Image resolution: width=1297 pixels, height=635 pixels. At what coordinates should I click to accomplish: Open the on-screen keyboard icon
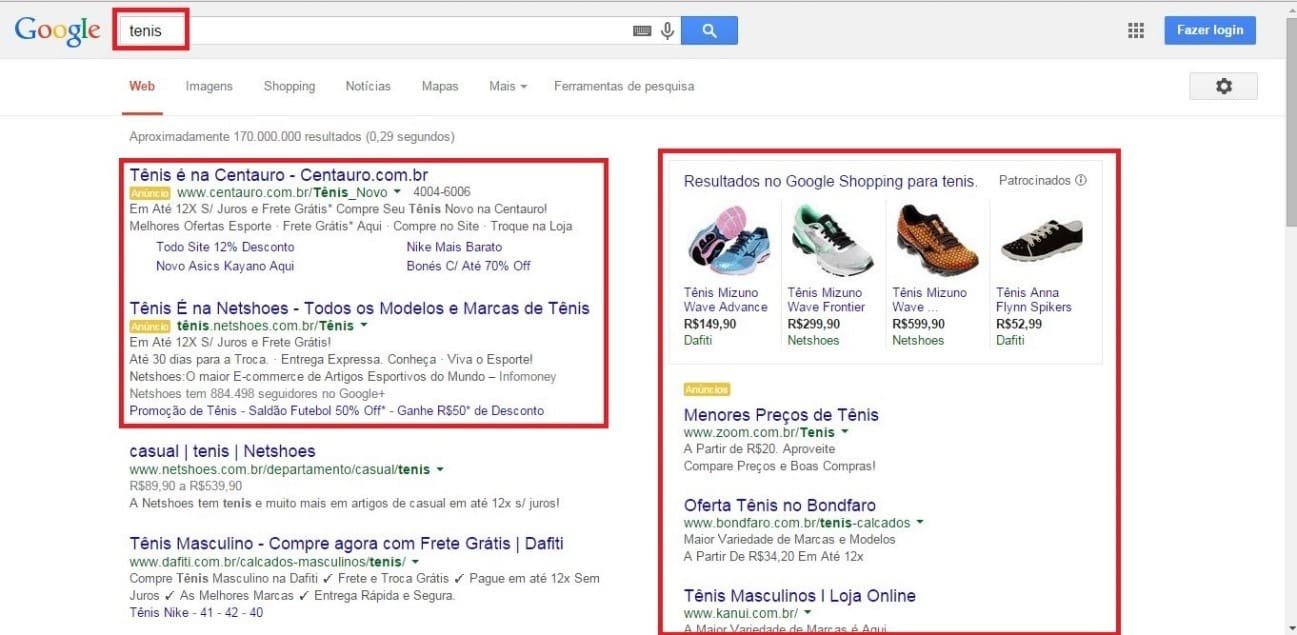tap(642, 31)
